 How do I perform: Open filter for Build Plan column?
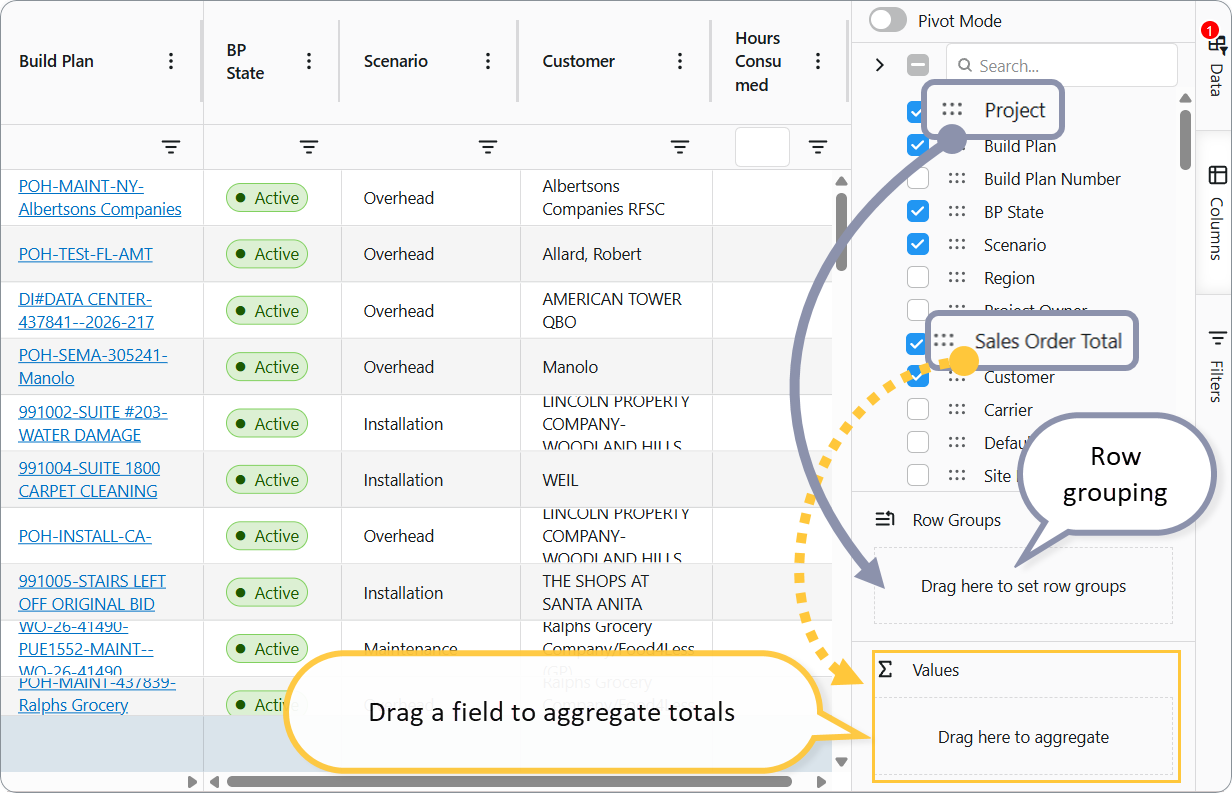[x=171, y=147]
